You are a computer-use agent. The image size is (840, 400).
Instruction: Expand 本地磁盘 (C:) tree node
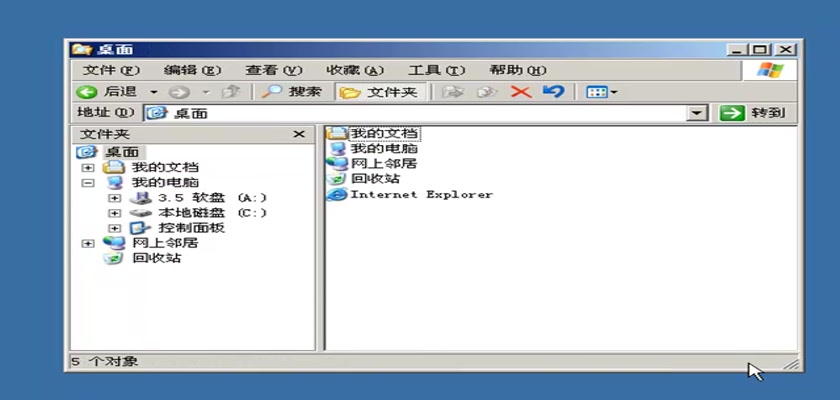click(114, 213)
